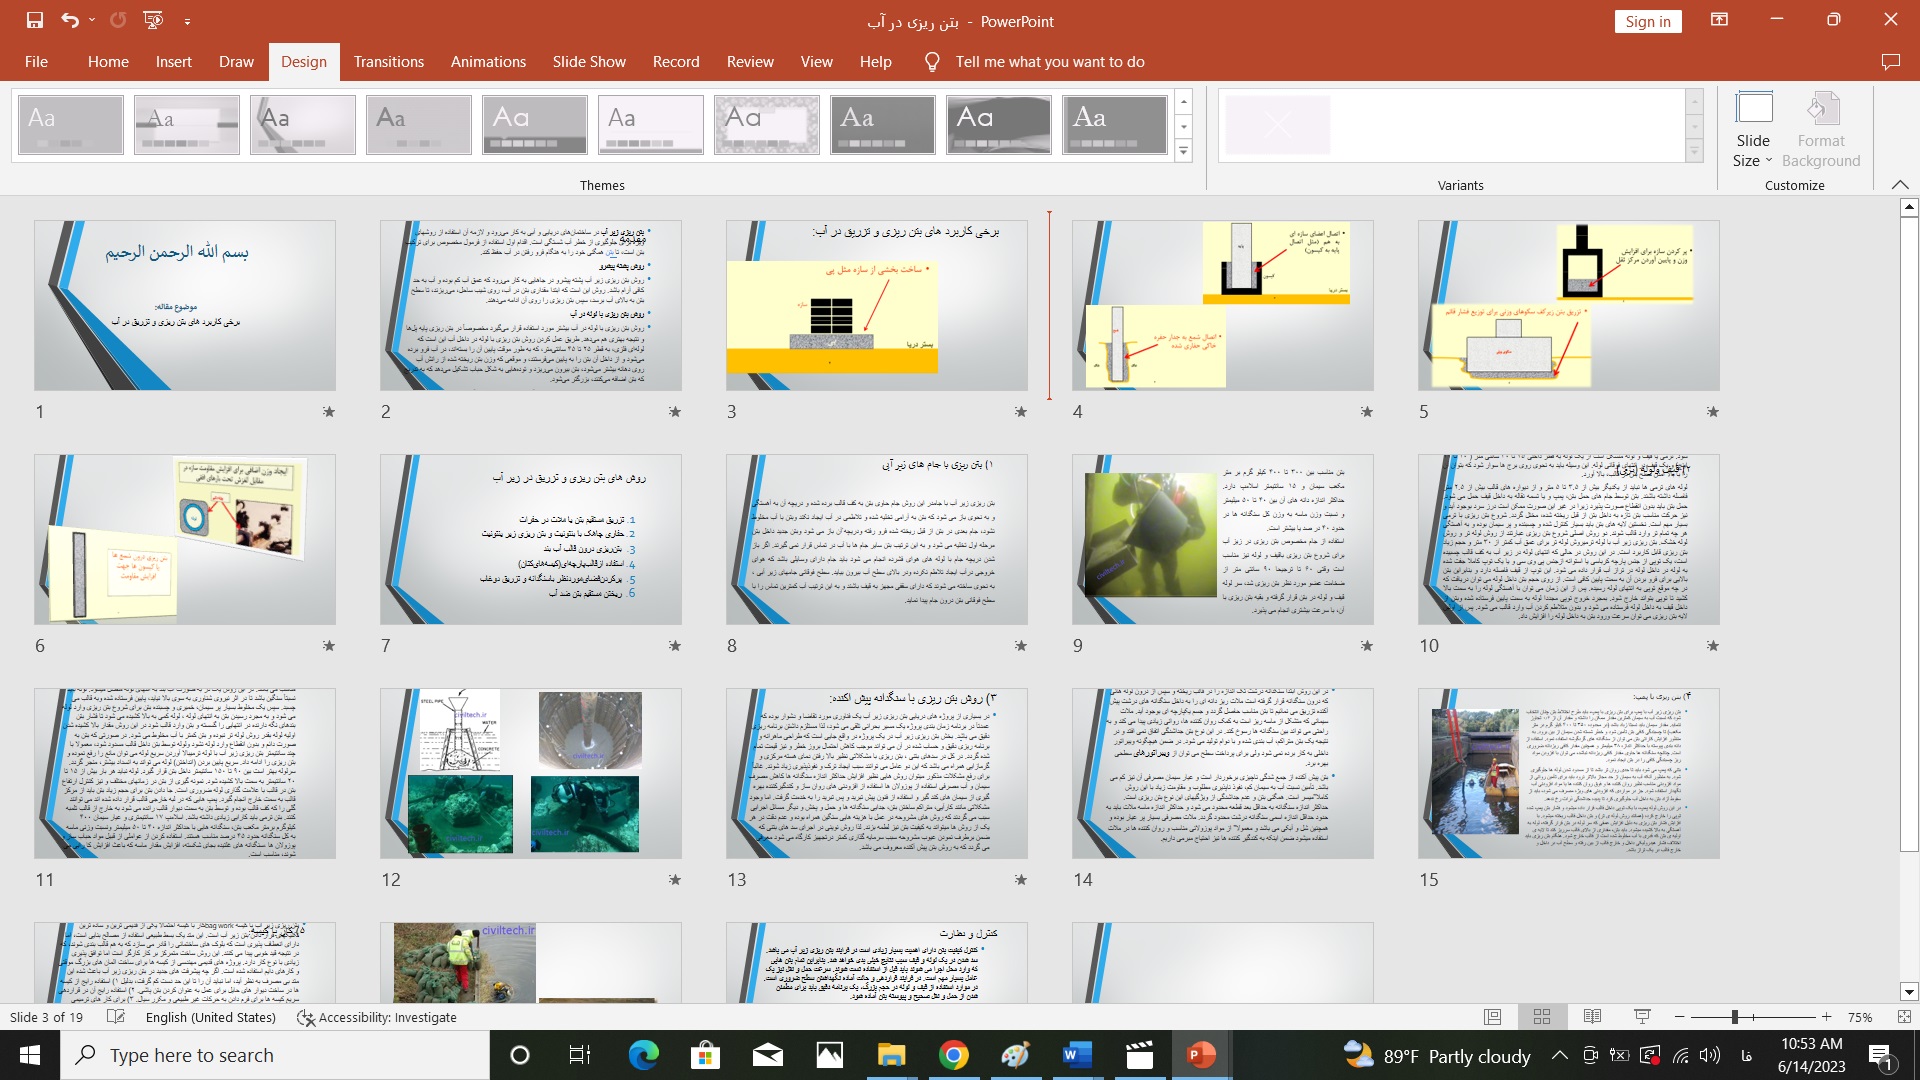
Task: Select slide 15 thumbnail
Action: (x=1568, y=773)
